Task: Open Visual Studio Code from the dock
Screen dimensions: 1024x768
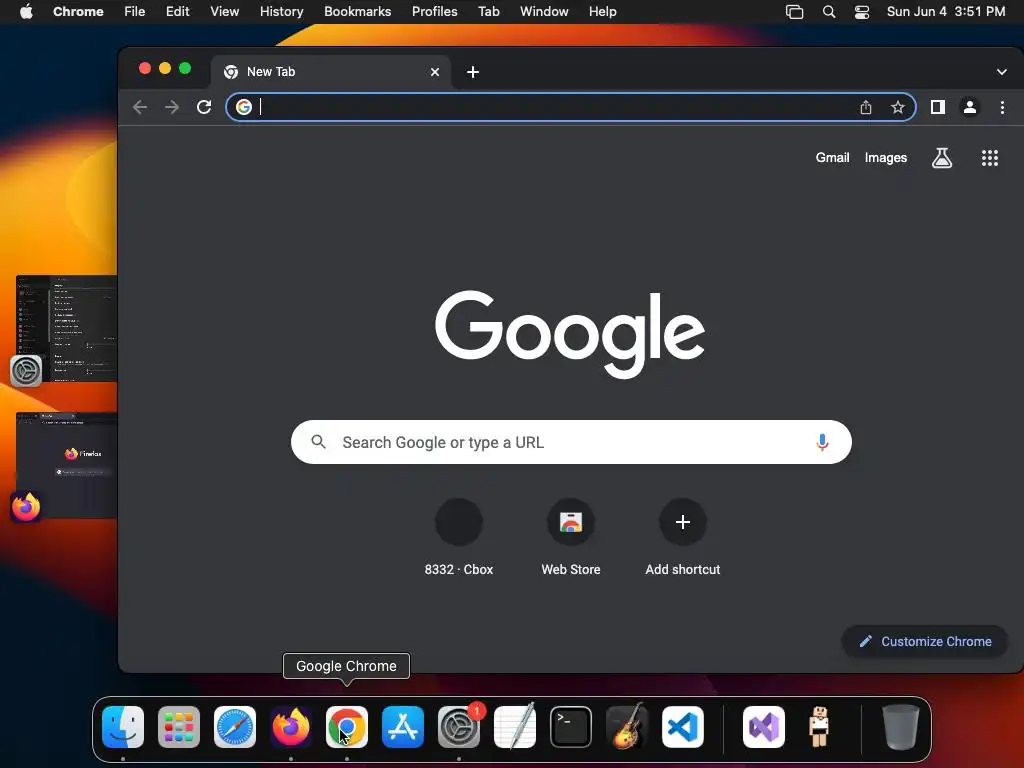Action: (683, 727)
